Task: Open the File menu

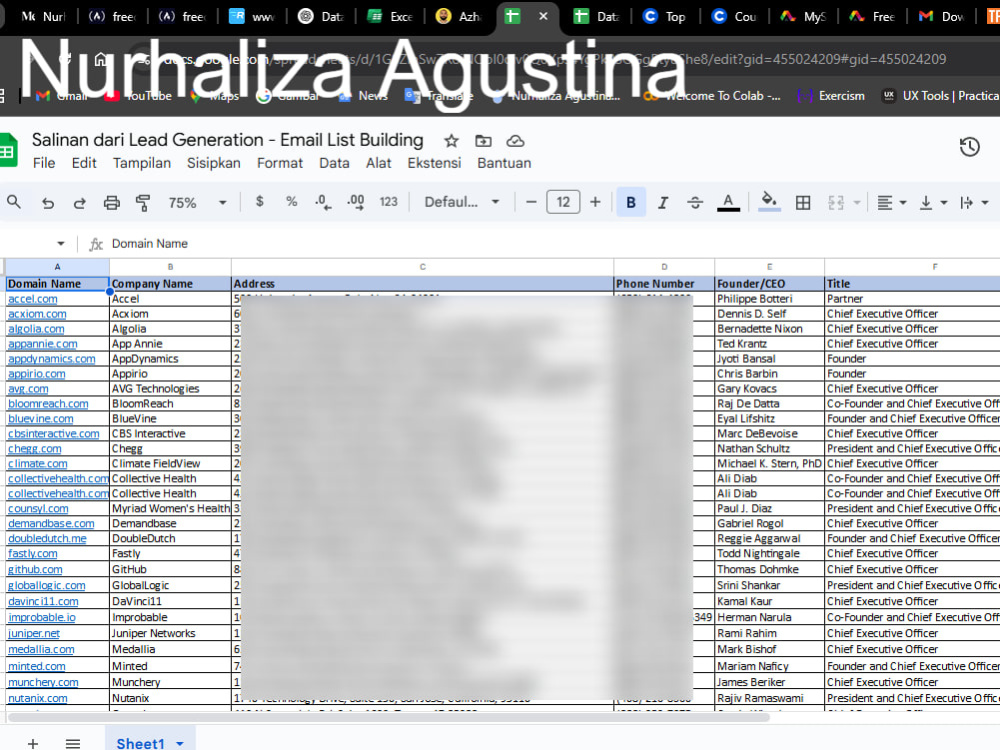Action: tap(44, 163)
